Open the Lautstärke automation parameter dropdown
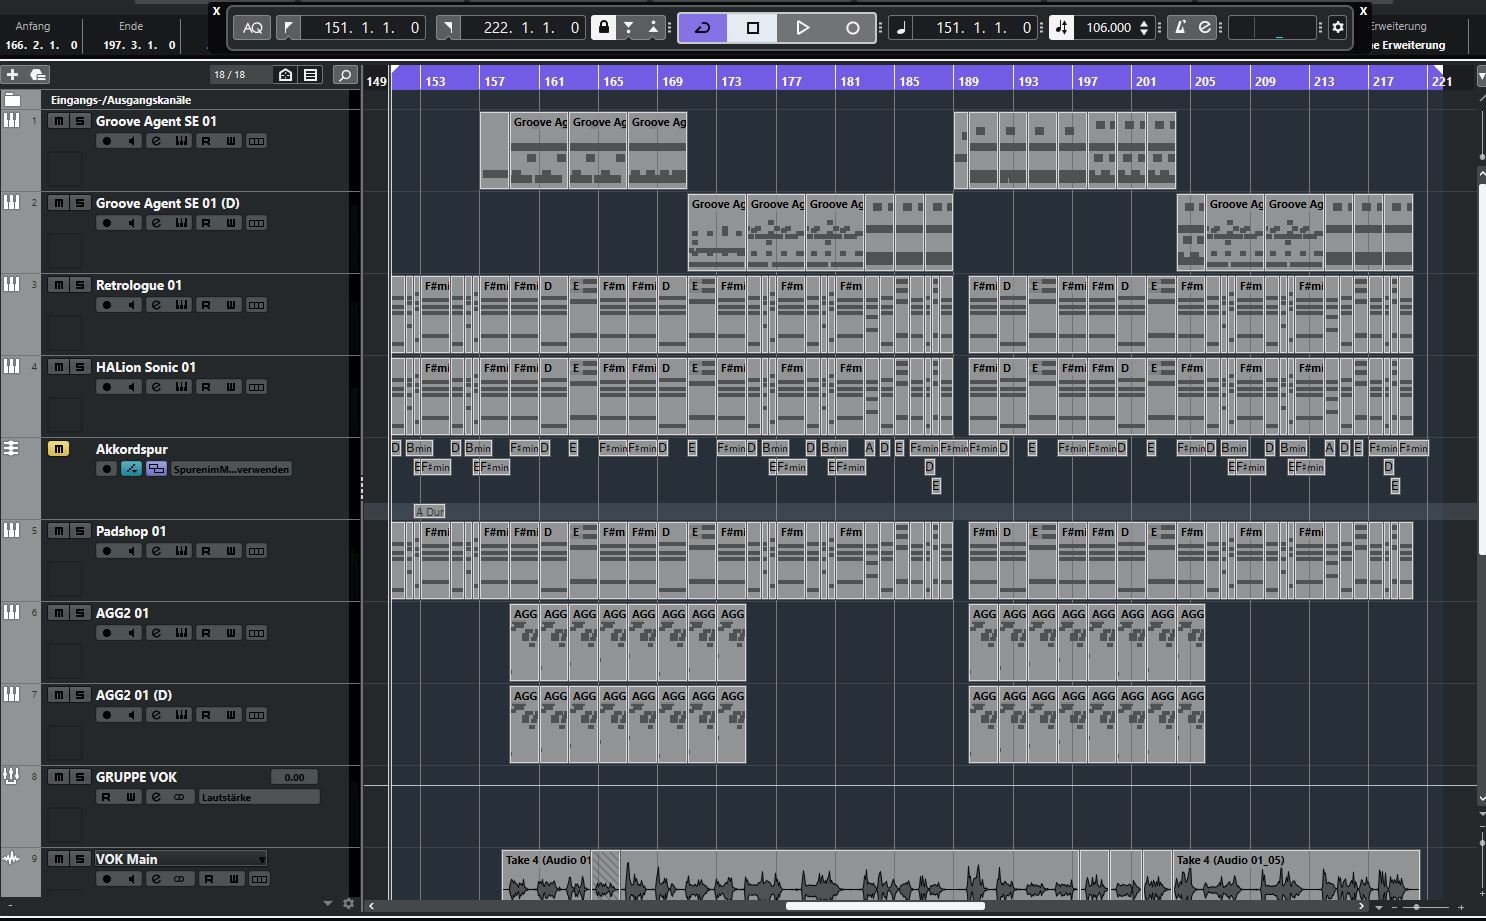The image size is (1486, 921). pyautogui.click(x=259, y=797)
